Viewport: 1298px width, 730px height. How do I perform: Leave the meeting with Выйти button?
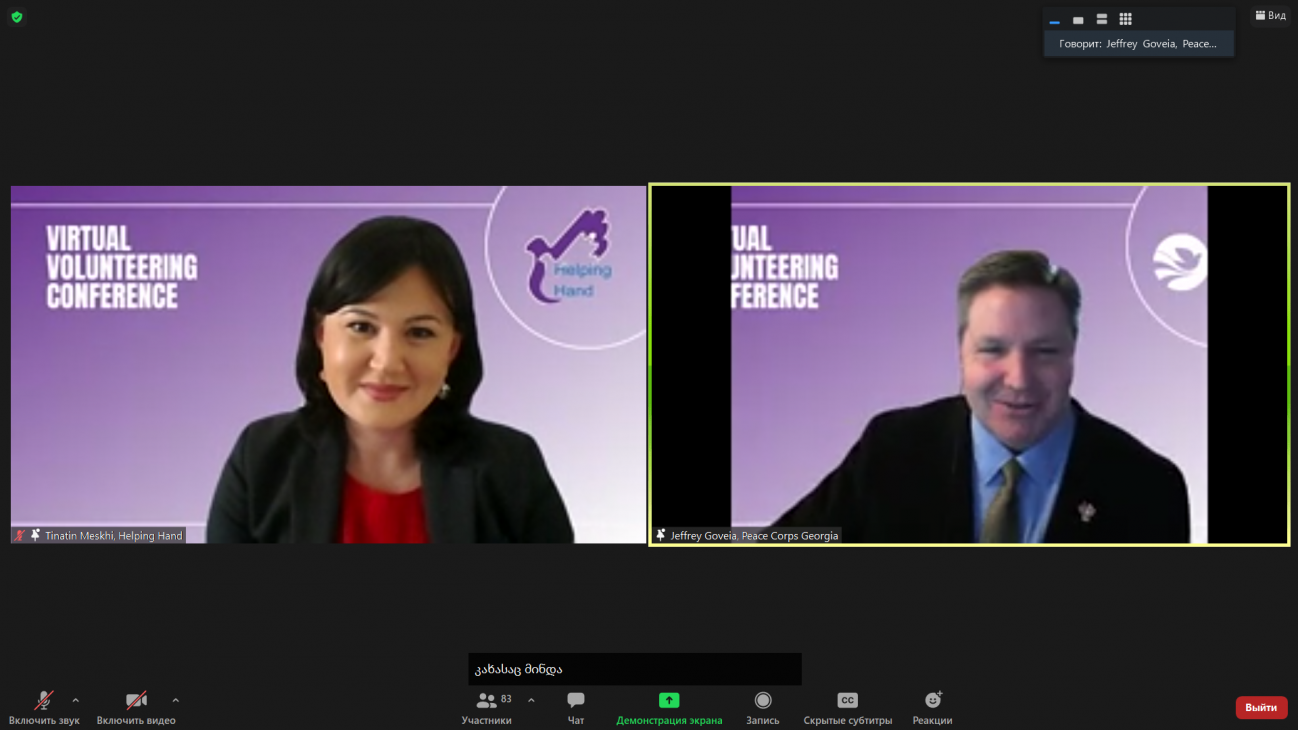pos(1261,707)
